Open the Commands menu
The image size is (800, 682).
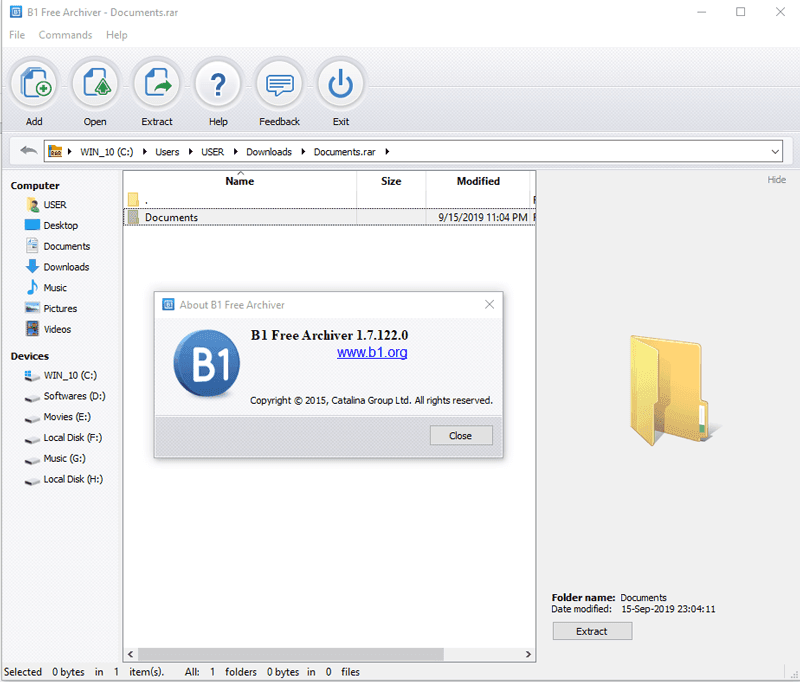click(65, 35)
